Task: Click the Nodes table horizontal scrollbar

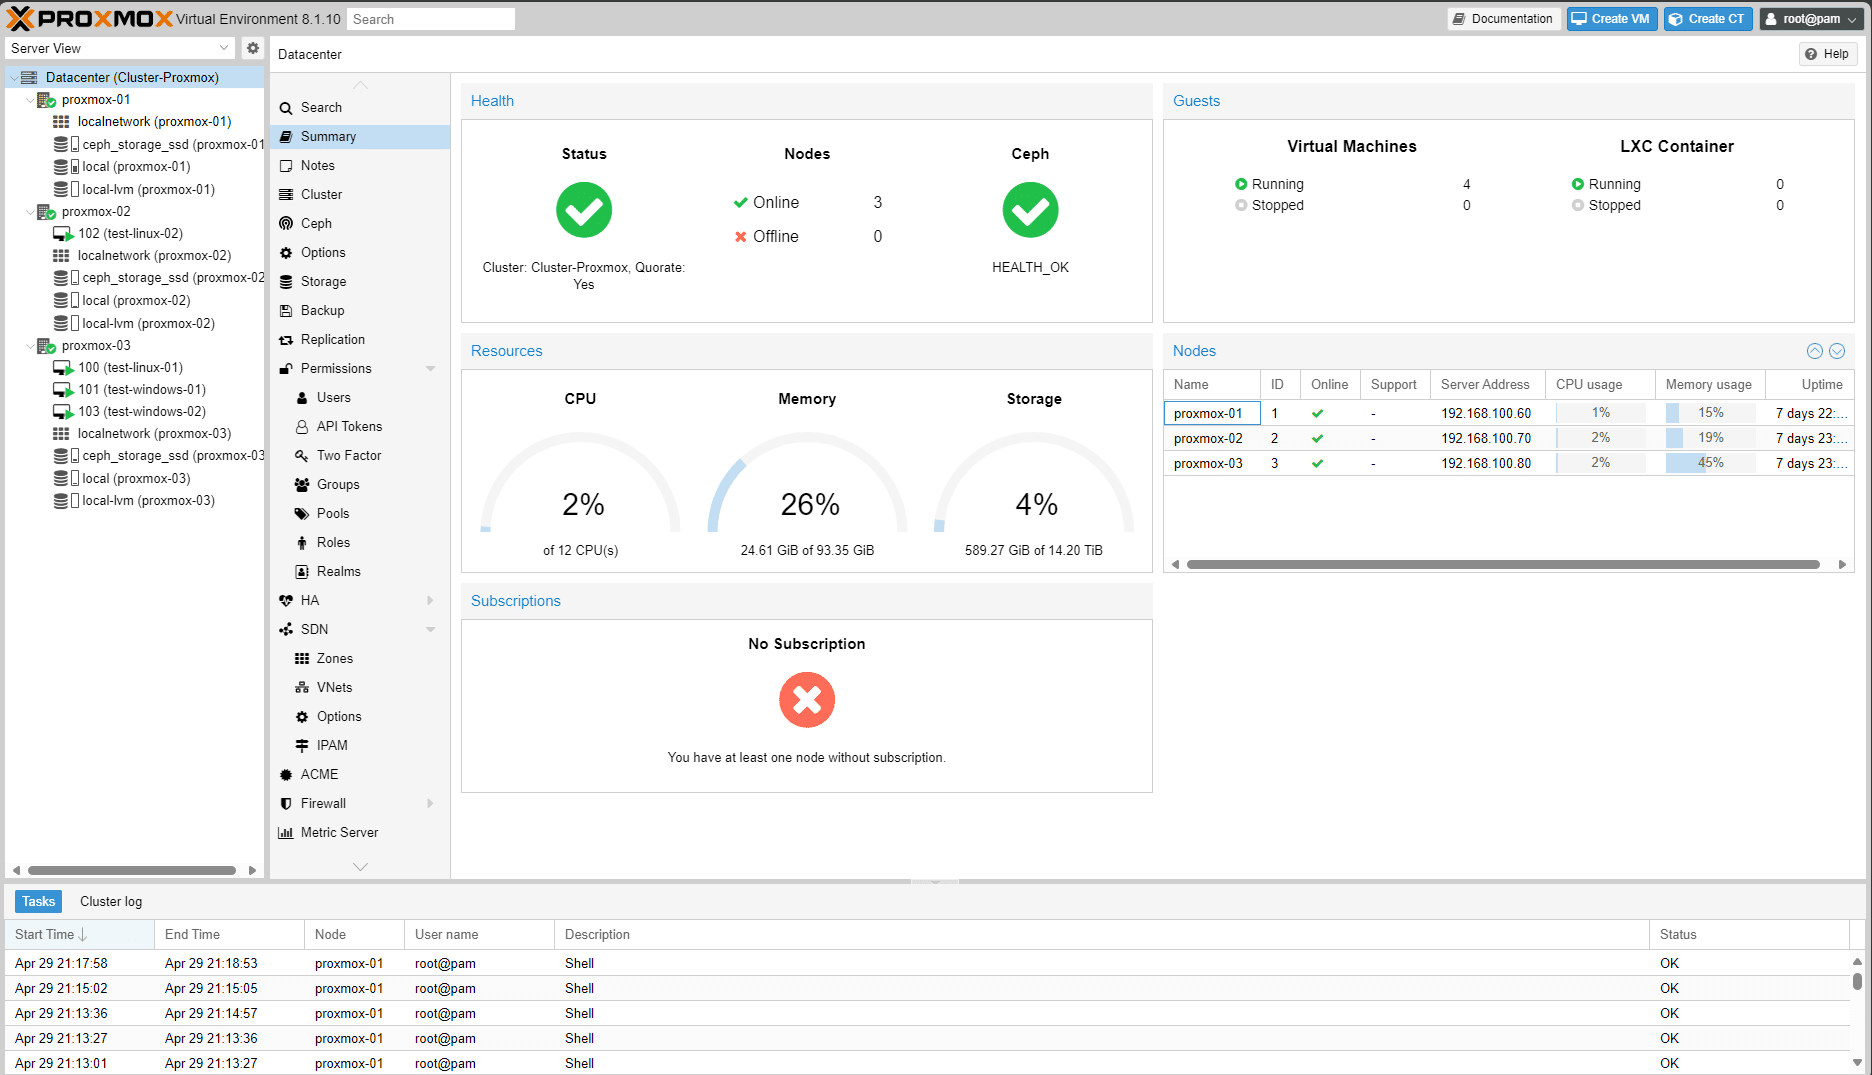Action: click(x=1503, y=565)
